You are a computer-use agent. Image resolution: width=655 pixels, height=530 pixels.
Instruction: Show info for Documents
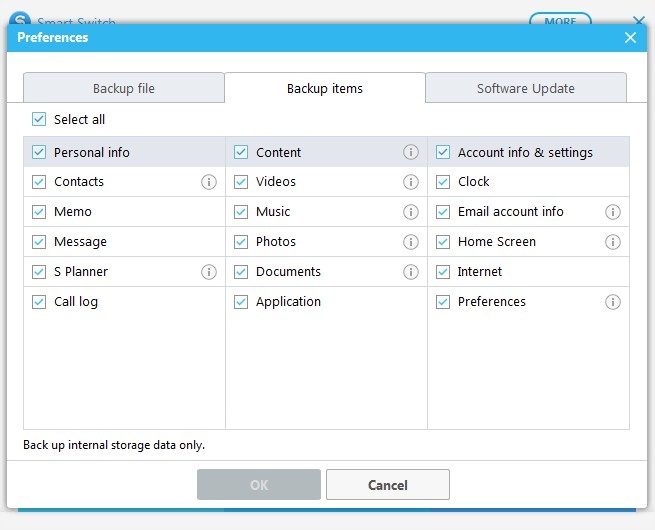[411, 272]
